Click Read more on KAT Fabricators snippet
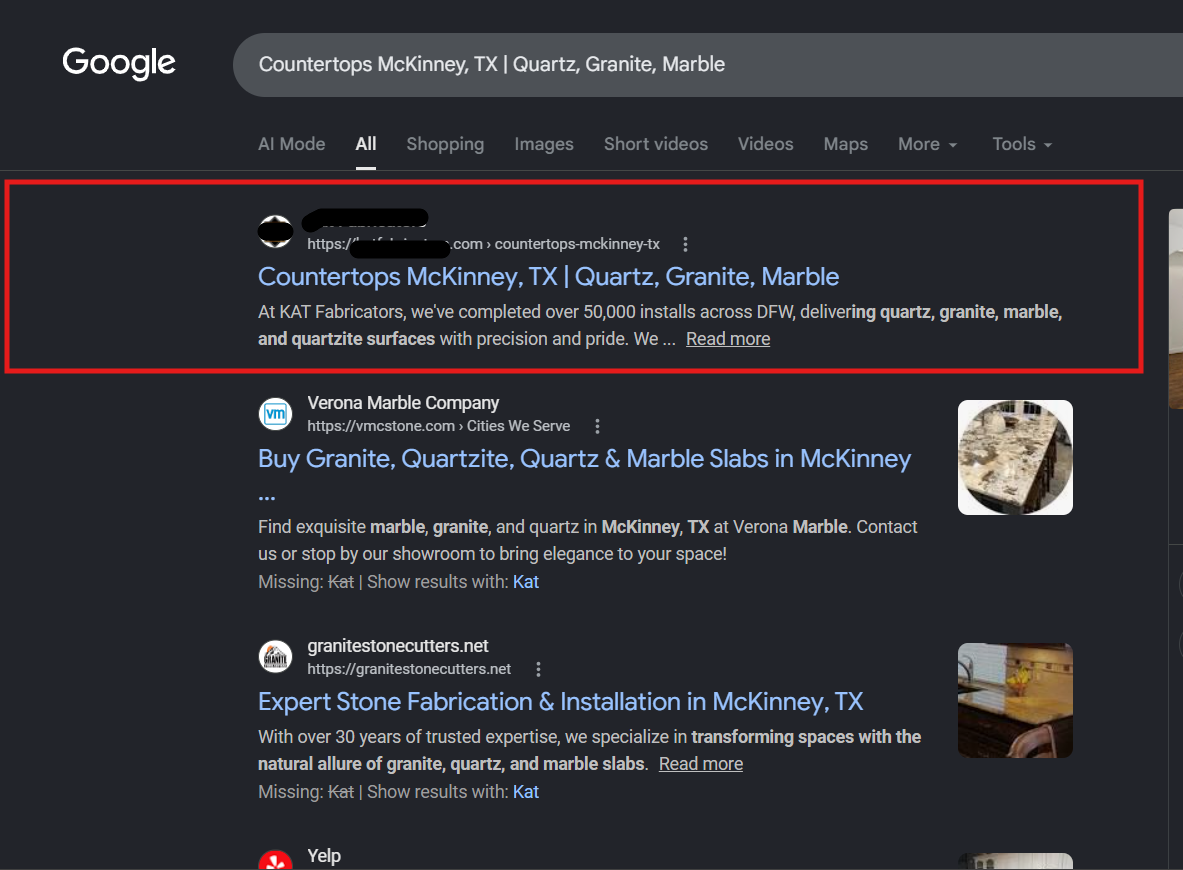This screenshot has height=870, width=1183. pyautogui.click(x=728, y=340)
